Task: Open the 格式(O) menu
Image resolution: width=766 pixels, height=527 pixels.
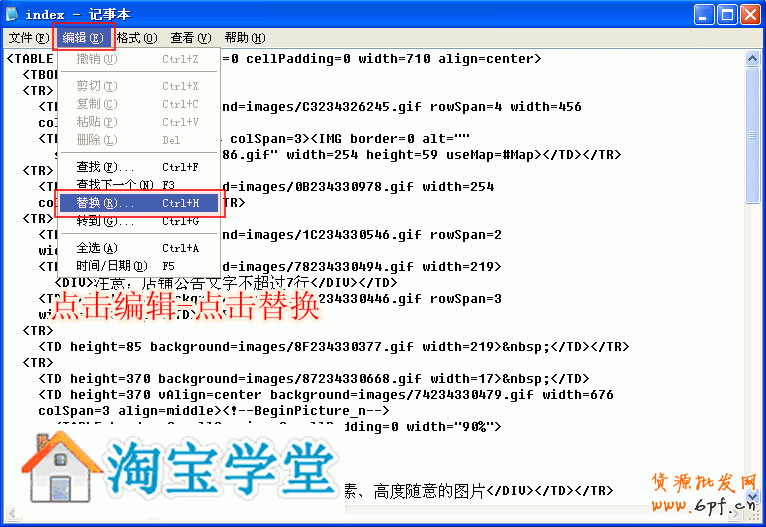Action: coord(136,38)
